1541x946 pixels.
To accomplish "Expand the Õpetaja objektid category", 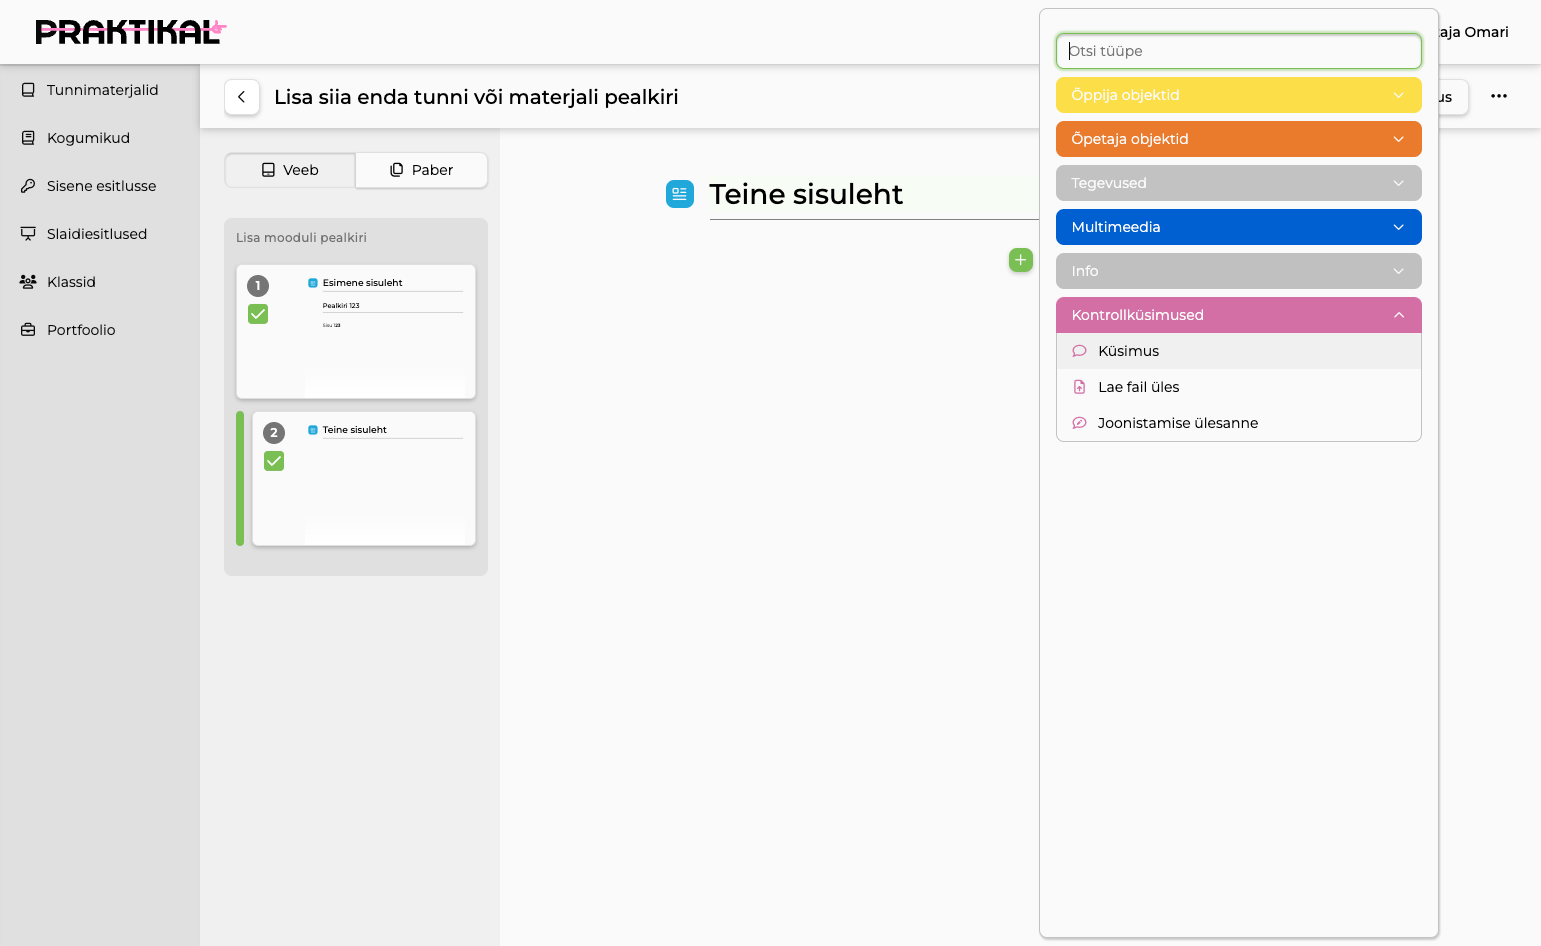I will click(1239, 139).
